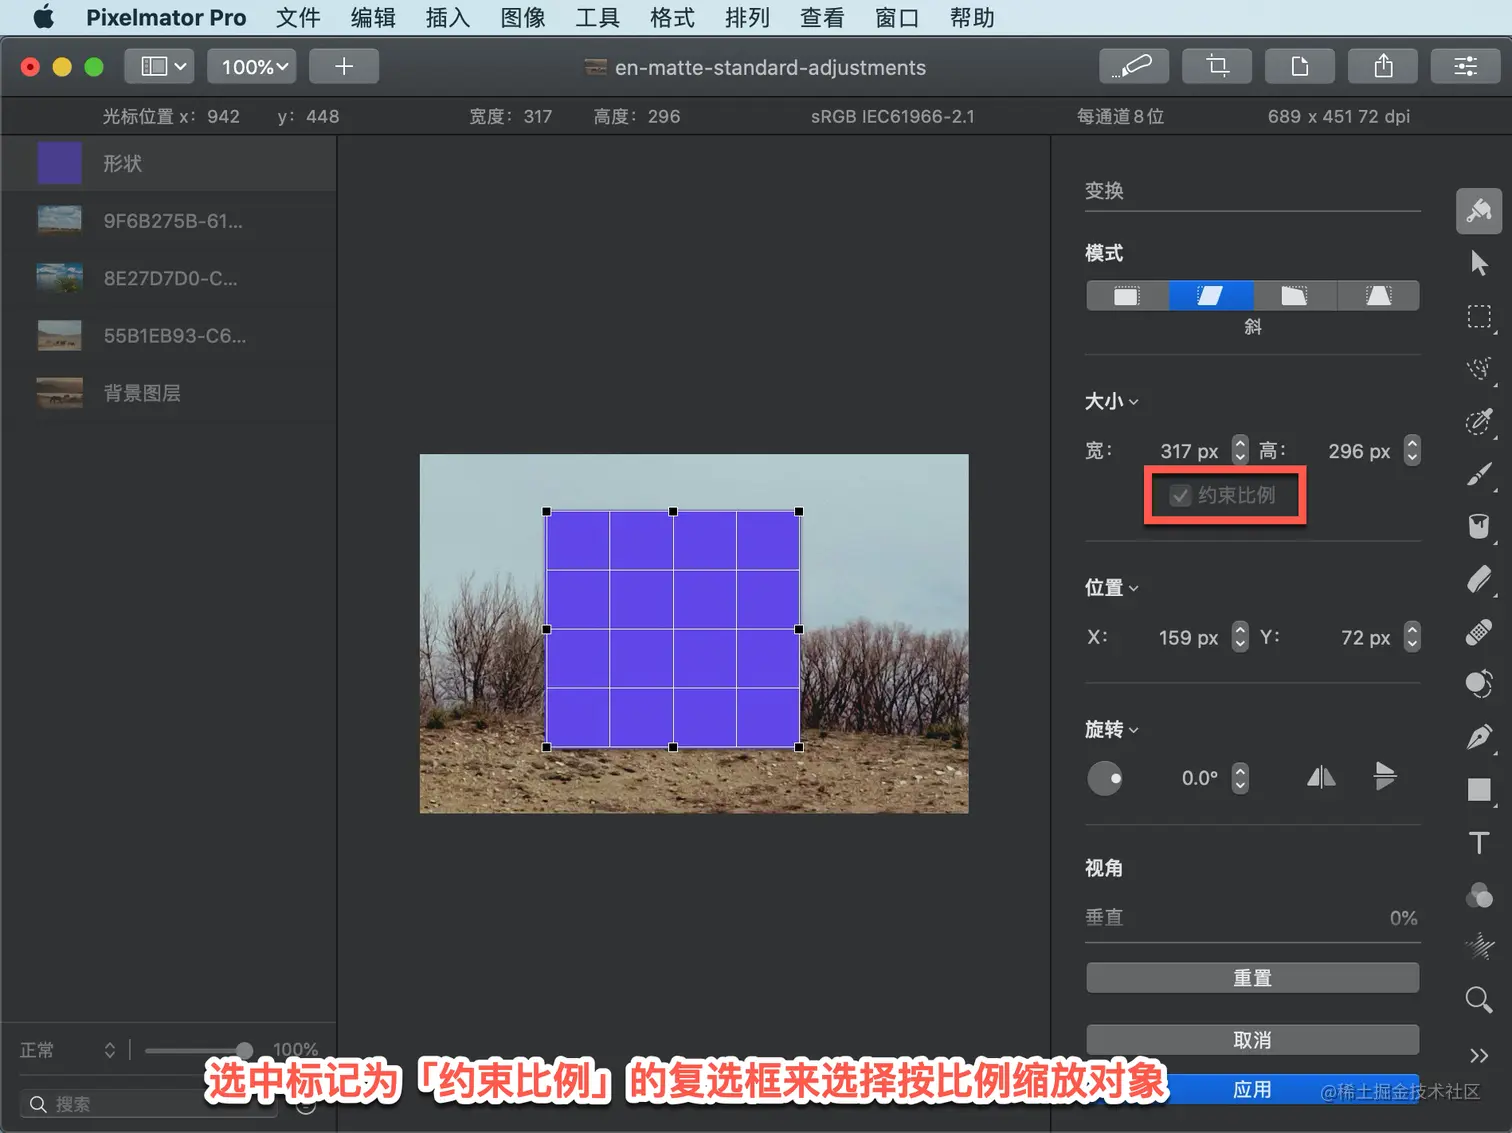This screenshot has height=1133, width=1512.
Task: Click the drawing pen icon in the toolbar
Action: tap(1134, 66)
